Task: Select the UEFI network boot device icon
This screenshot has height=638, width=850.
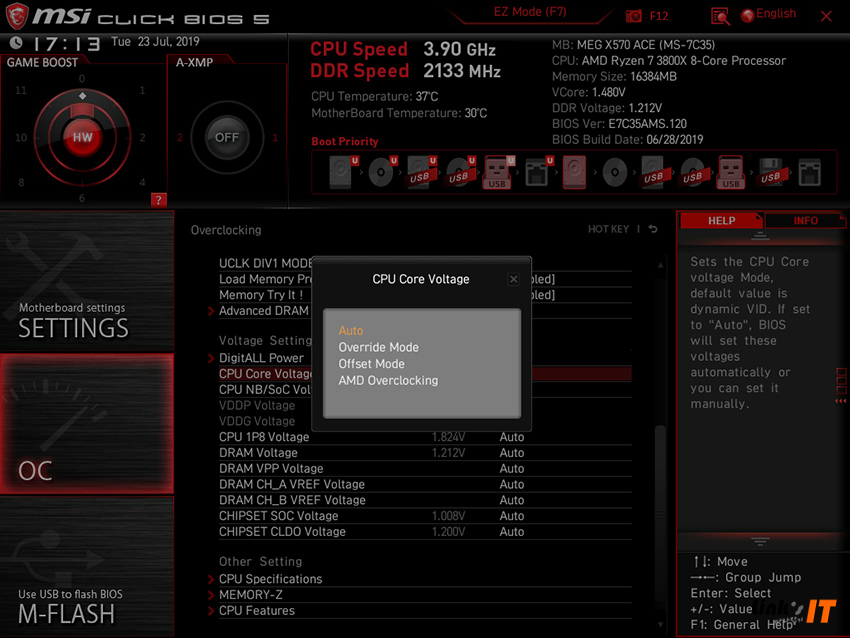Action: click(538, 172)
